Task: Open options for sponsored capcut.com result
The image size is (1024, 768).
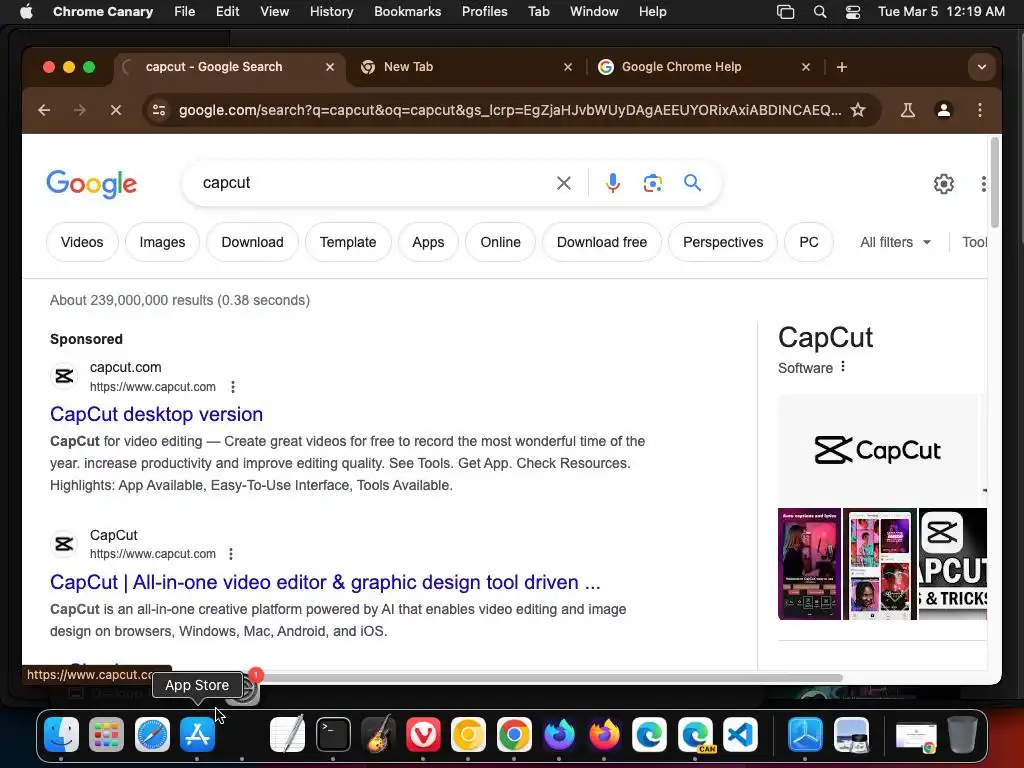Action: click(x=232, y=387)
